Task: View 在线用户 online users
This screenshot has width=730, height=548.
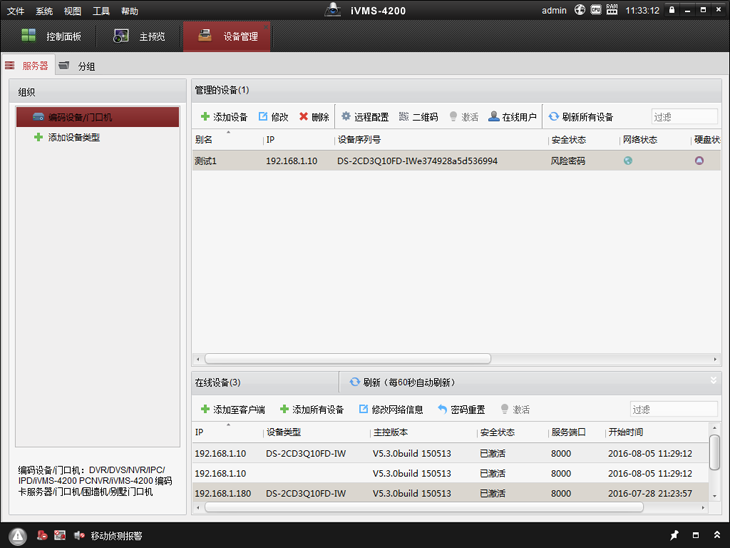Action: pyautogui.click(x=512, y=117)
